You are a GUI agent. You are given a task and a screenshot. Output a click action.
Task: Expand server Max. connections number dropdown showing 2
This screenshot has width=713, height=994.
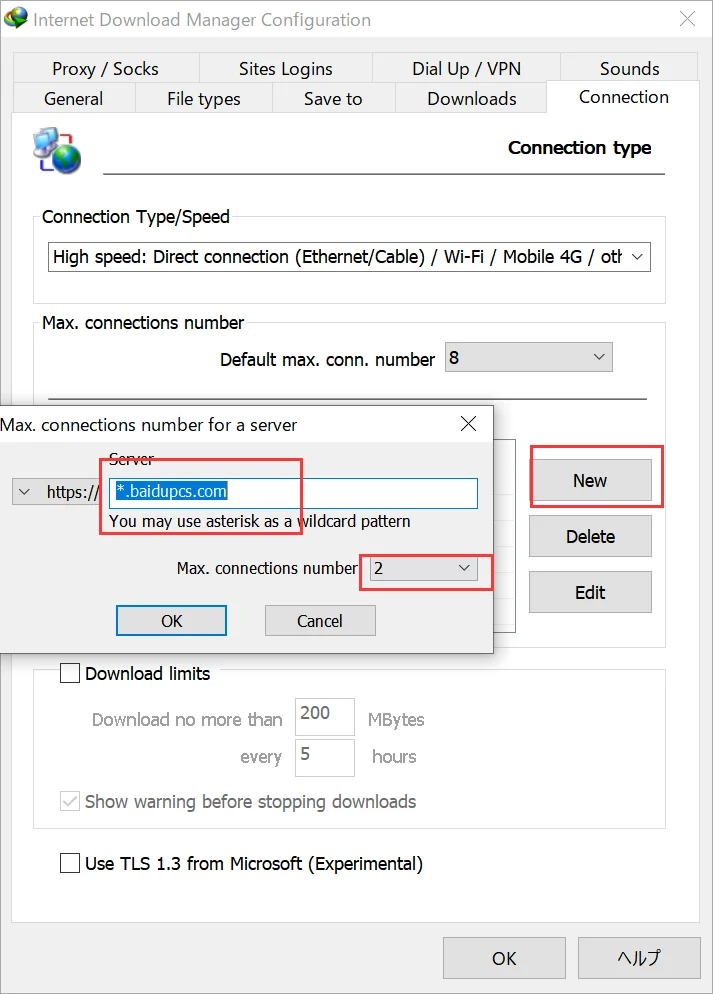tap(425, 569)
